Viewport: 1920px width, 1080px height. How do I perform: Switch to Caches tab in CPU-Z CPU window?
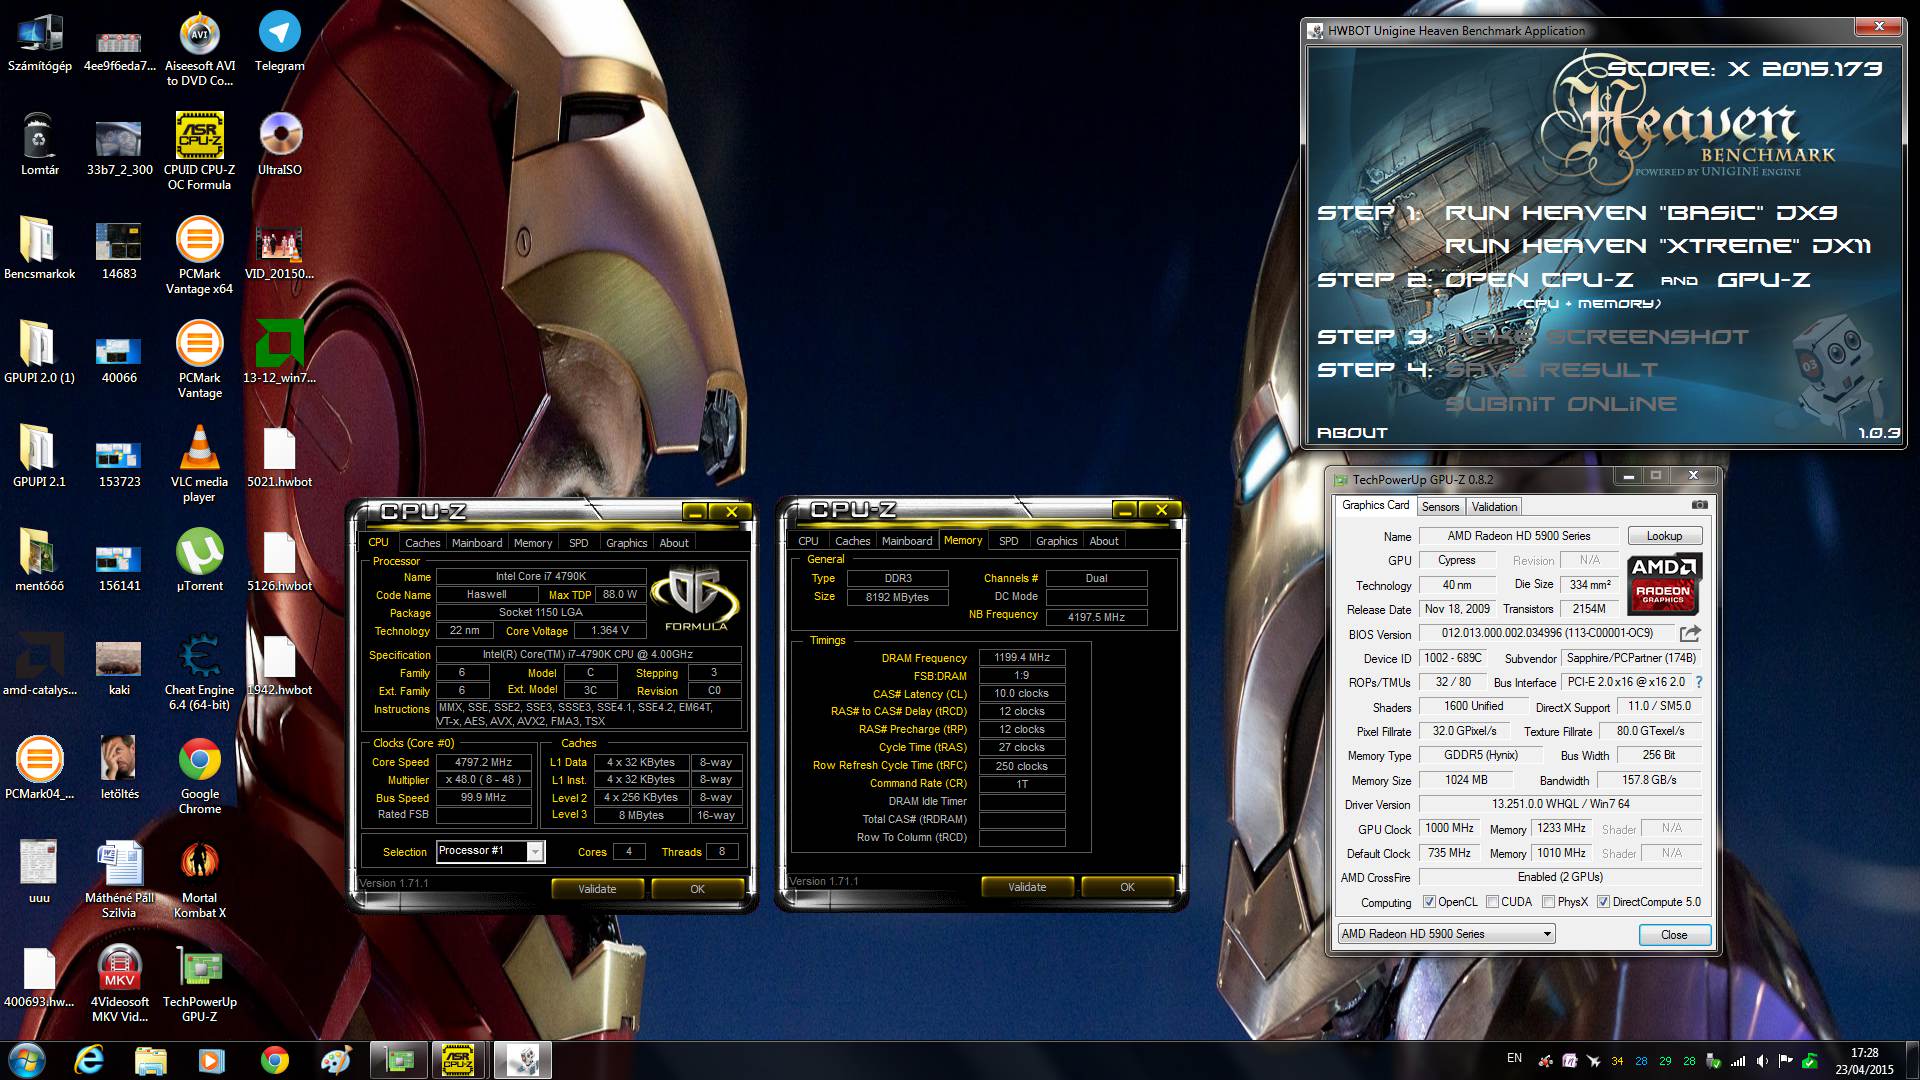tap(422, 543)
